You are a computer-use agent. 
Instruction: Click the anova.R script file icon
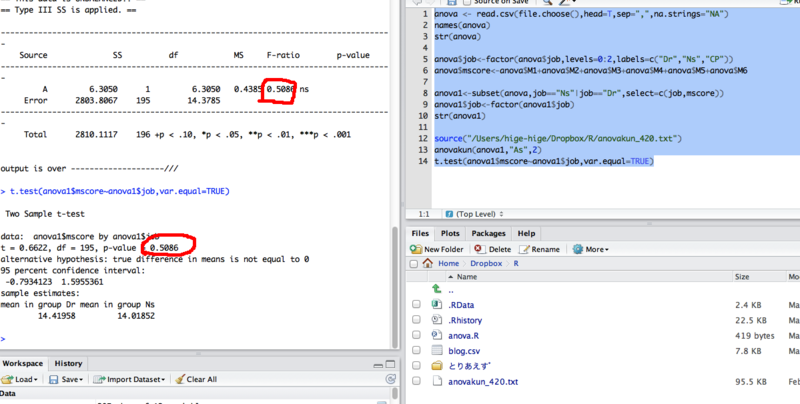(436, 335)
